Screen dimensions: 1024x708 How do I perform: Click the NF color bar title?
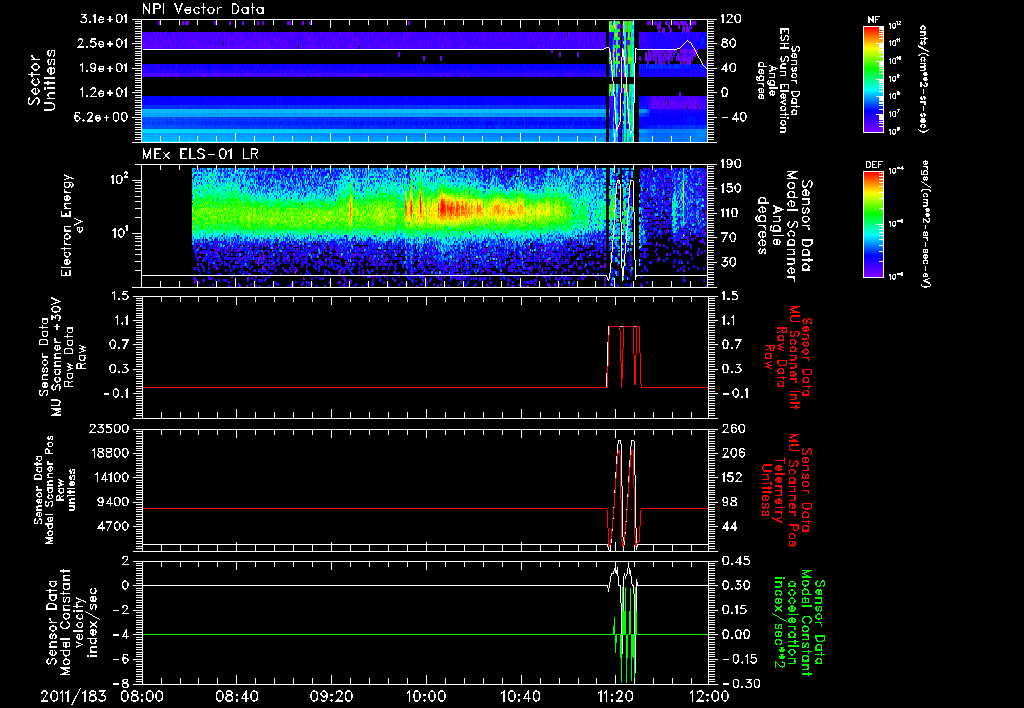873,20
